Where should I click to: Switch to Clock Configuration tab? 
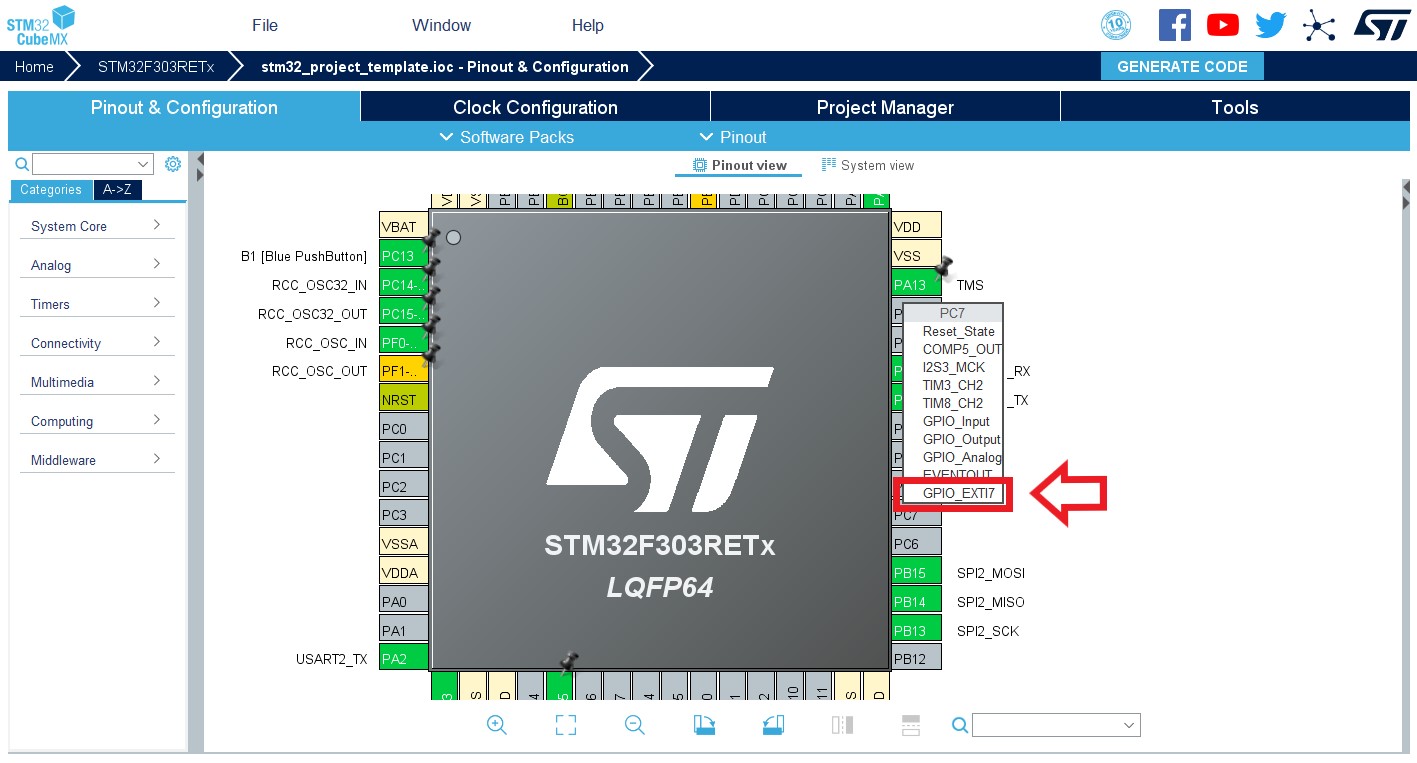click(535, 107)
